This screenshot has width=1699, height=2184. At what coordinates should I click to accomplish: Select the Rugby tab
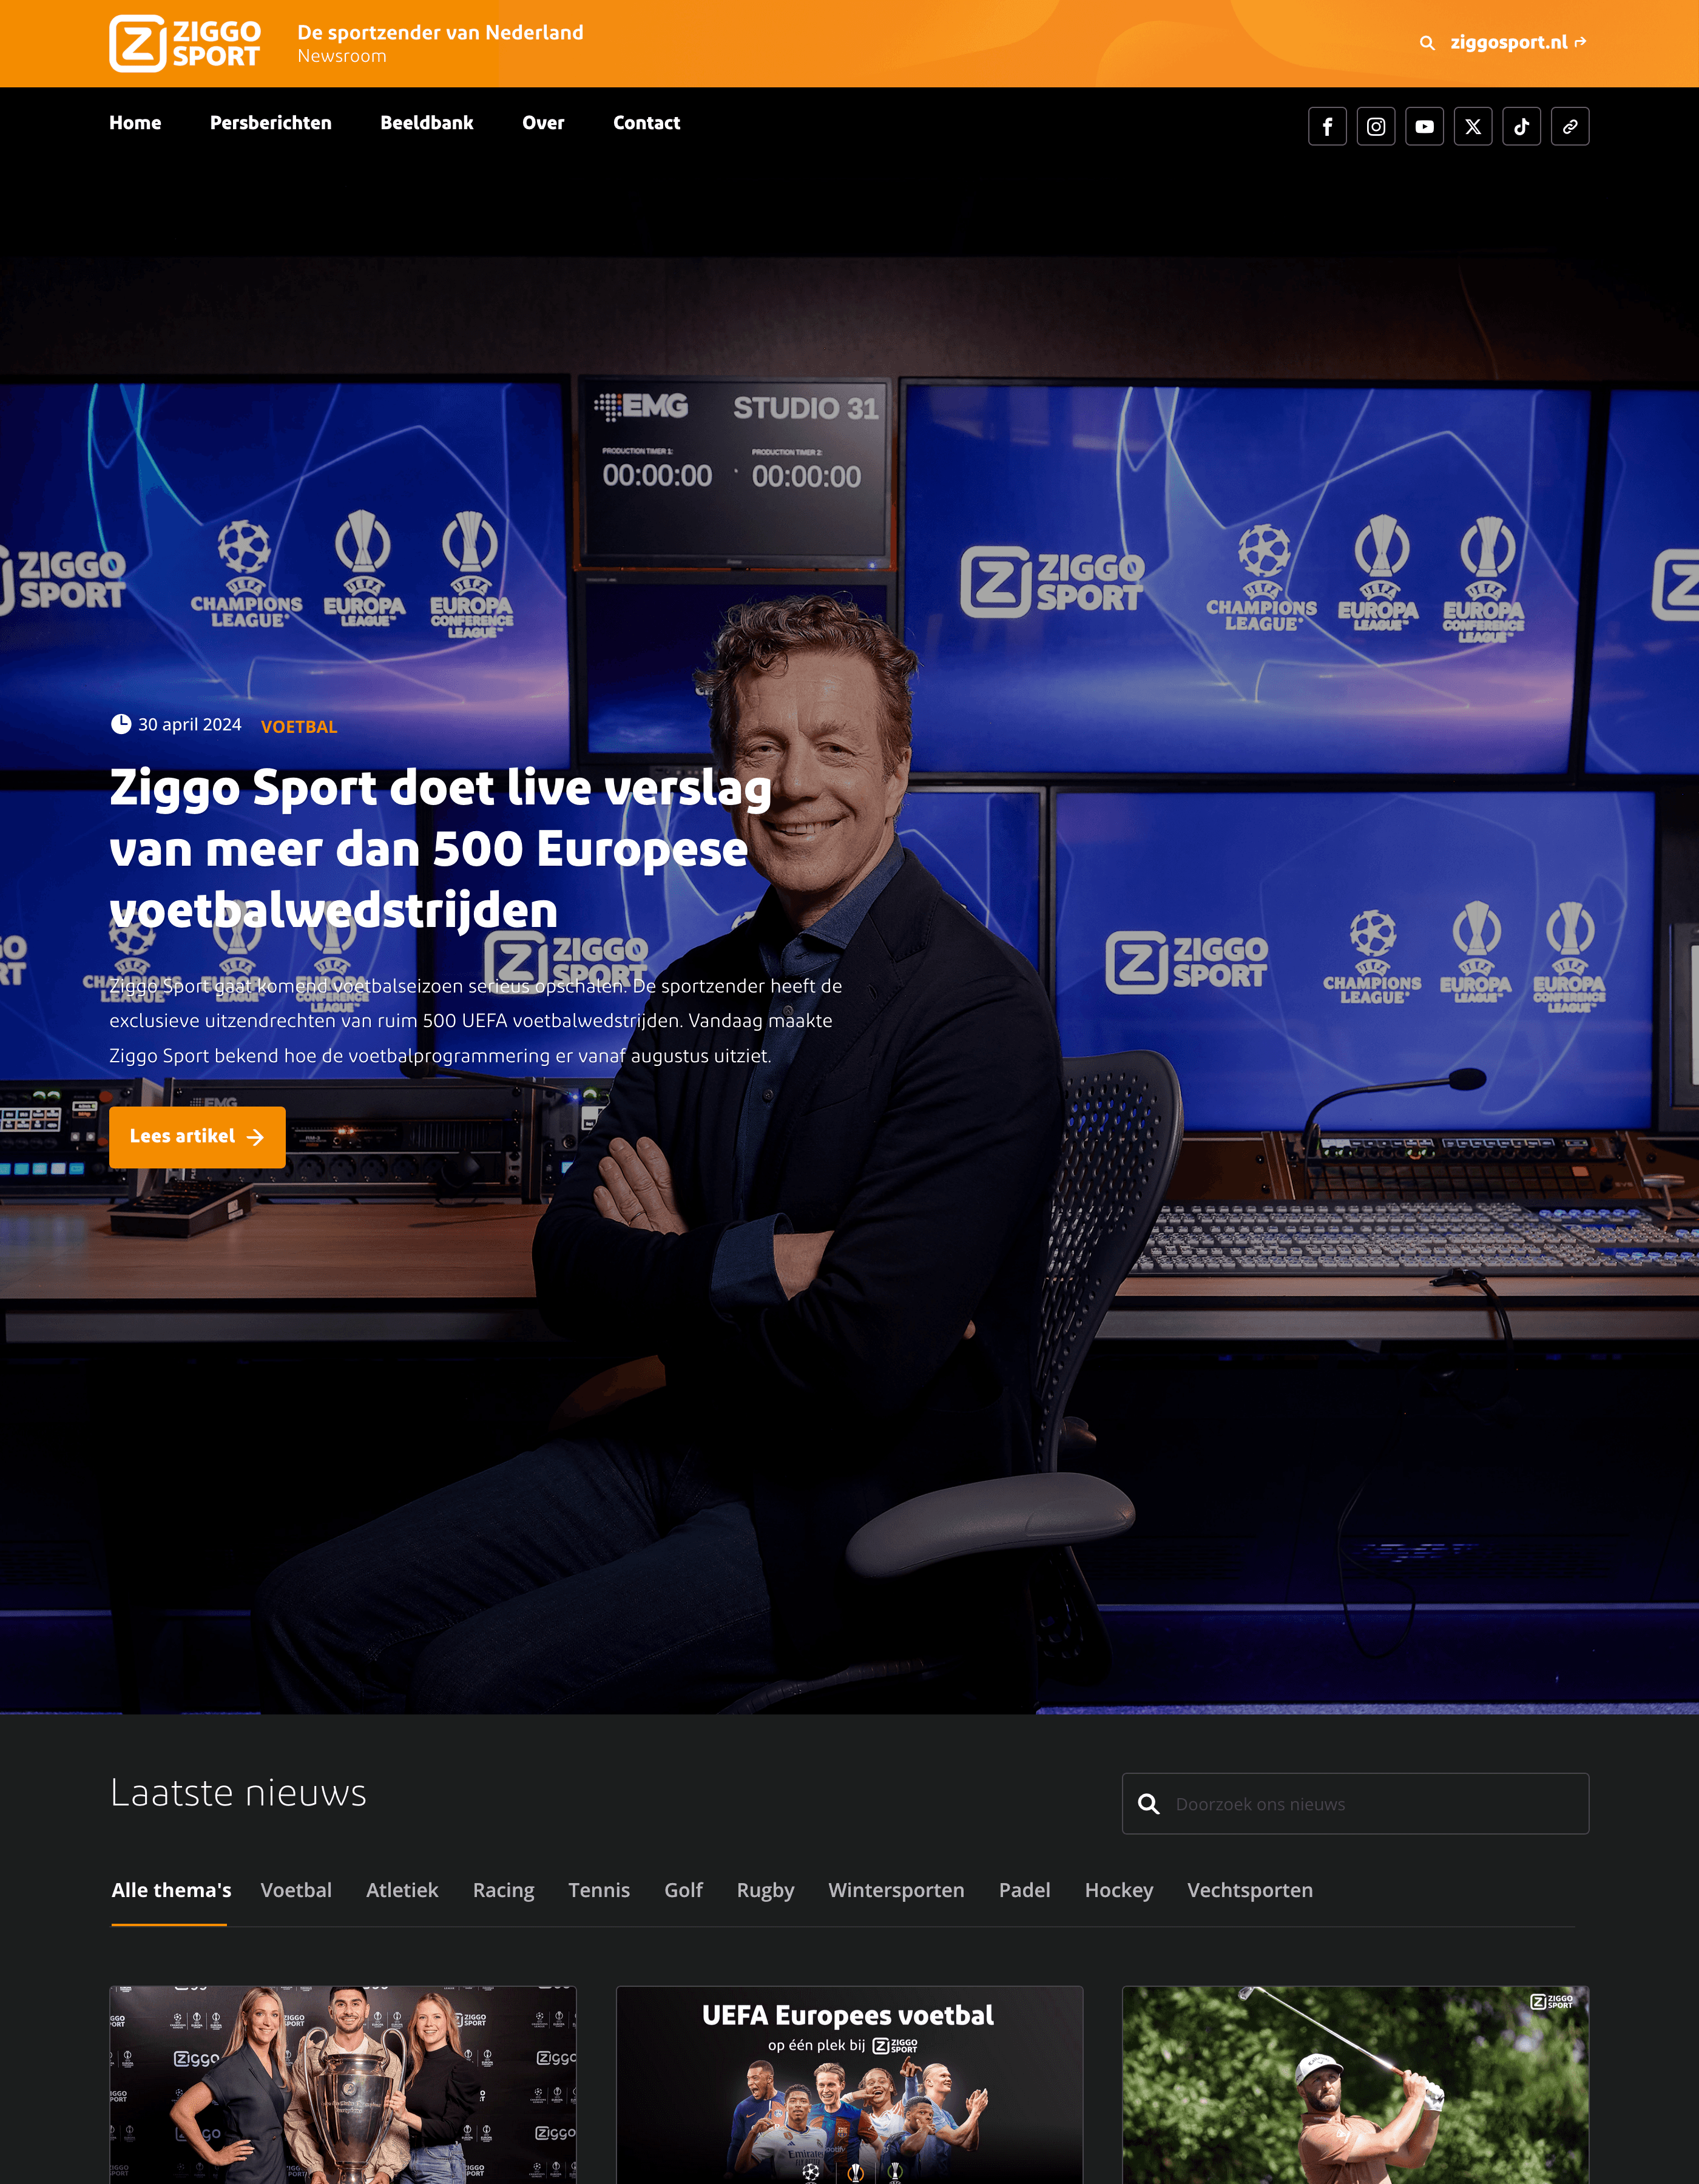[765, 1890]
